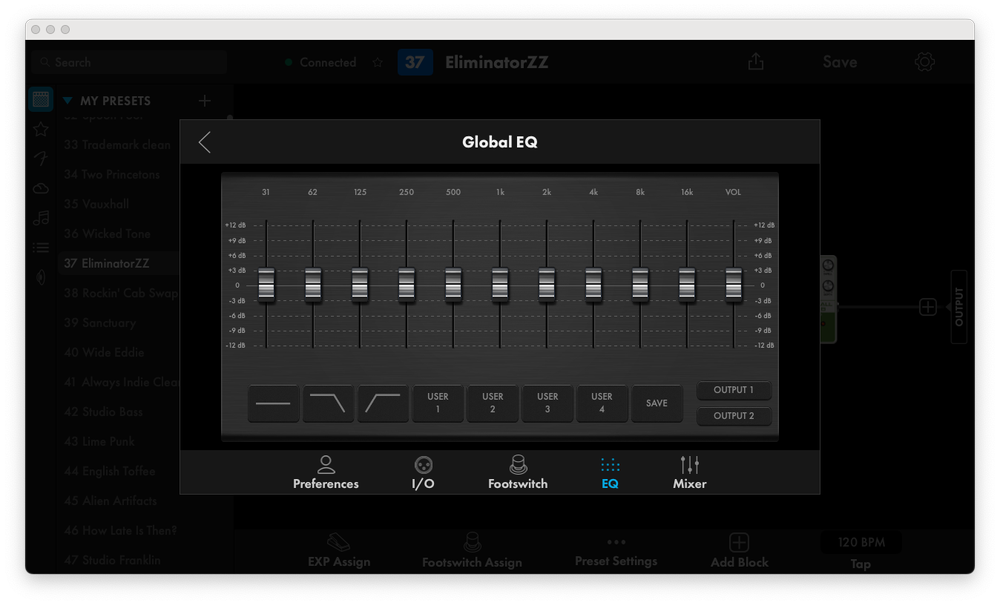The image size is (1000, 605).
Task: Open Preset Settings options
Action: tap(615, 552)
